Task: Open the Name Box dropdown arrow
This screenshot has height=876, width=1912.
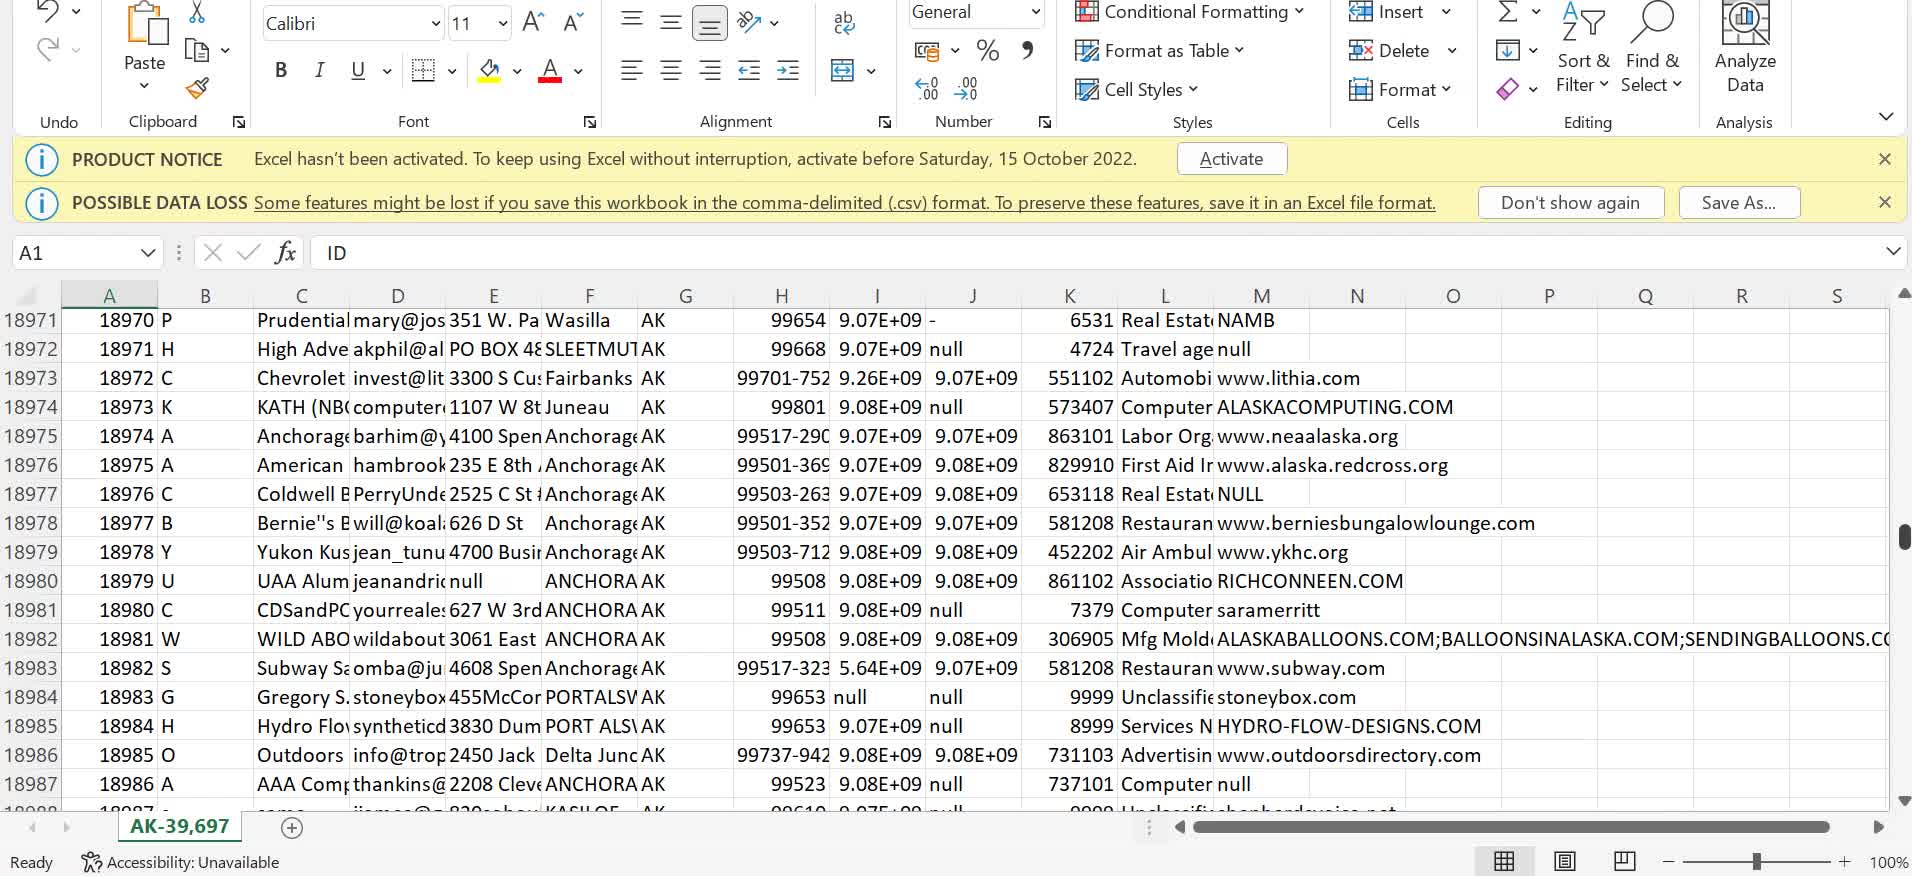Action: pyautogui.click(x=147, y=253)
